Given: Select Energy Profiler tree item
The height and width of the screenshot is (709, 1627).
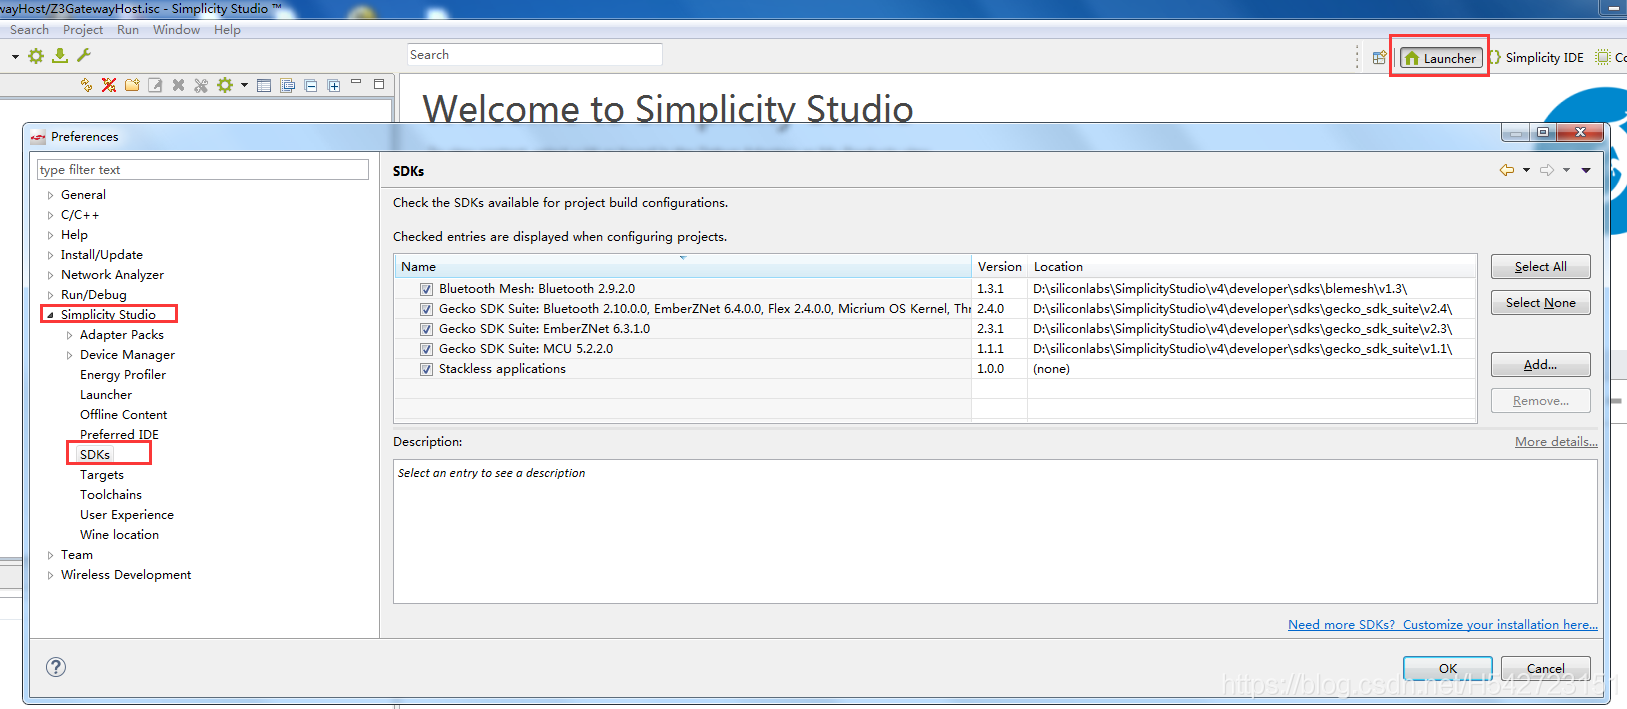Looking at the screenshot, I should point(123,375).
